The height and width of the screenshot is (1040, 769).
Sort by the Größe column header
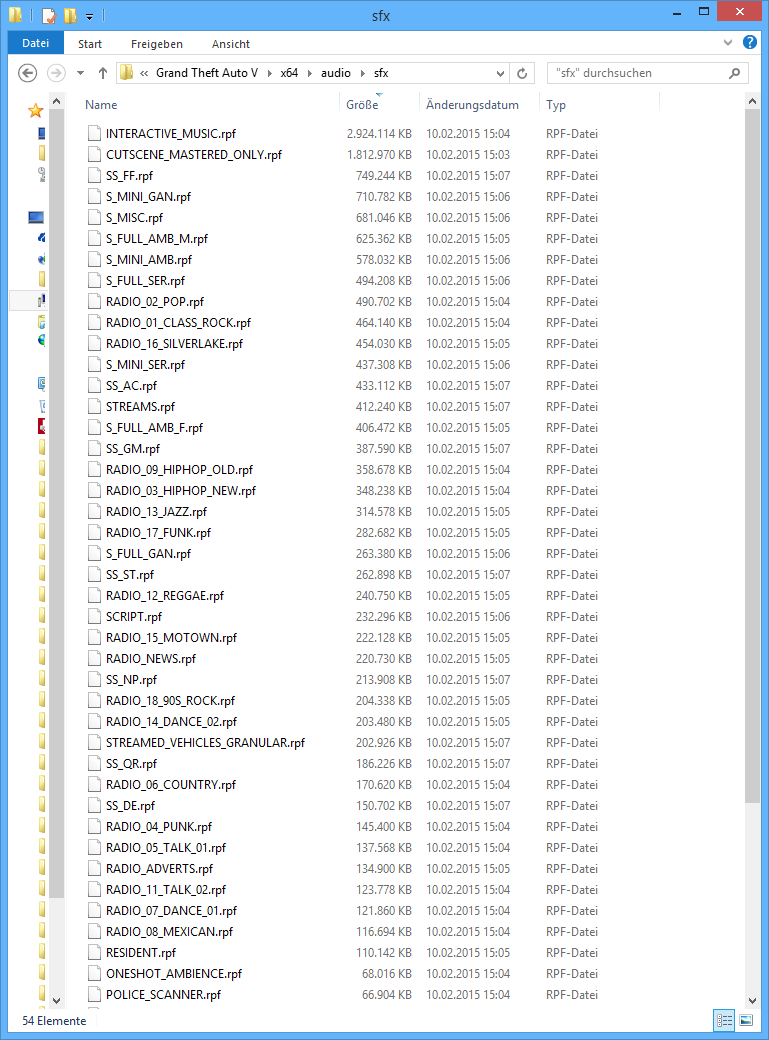(362, 105)
